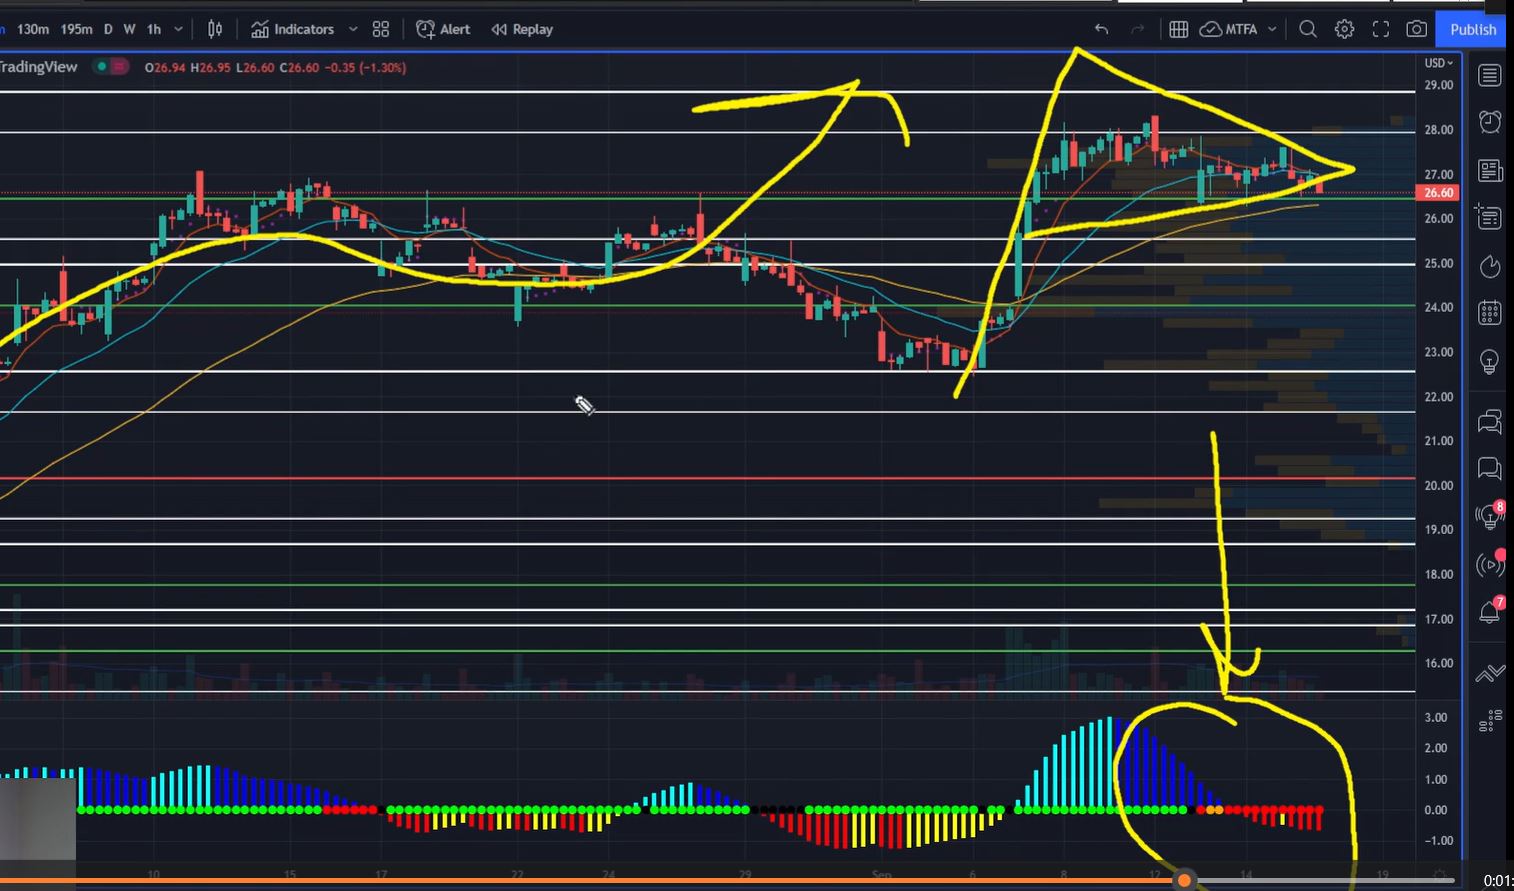1514x891 pixels.
Task: Toggle the green-red market status pill
Action: pos(111,67)
